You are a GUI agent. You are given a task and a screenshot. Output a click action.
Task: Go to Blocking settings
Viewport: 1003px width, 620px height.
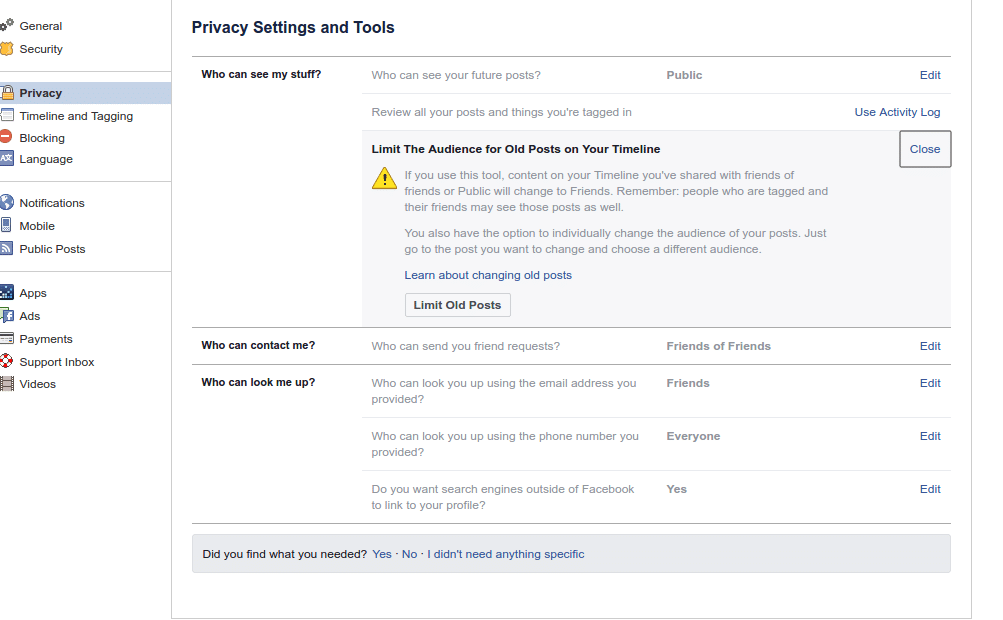point(42,138)
